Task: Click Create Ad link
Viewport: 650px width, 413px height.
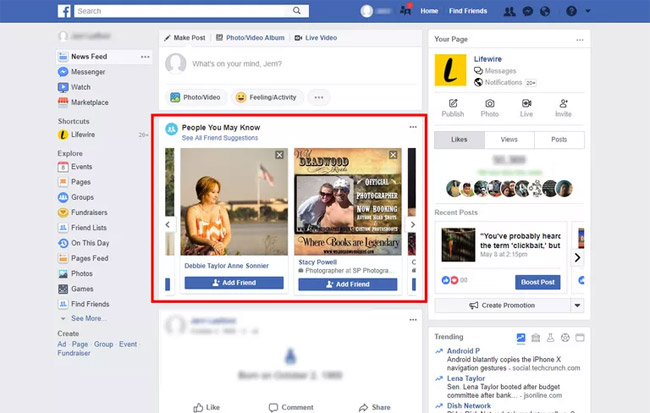Action: coord(61,344)
